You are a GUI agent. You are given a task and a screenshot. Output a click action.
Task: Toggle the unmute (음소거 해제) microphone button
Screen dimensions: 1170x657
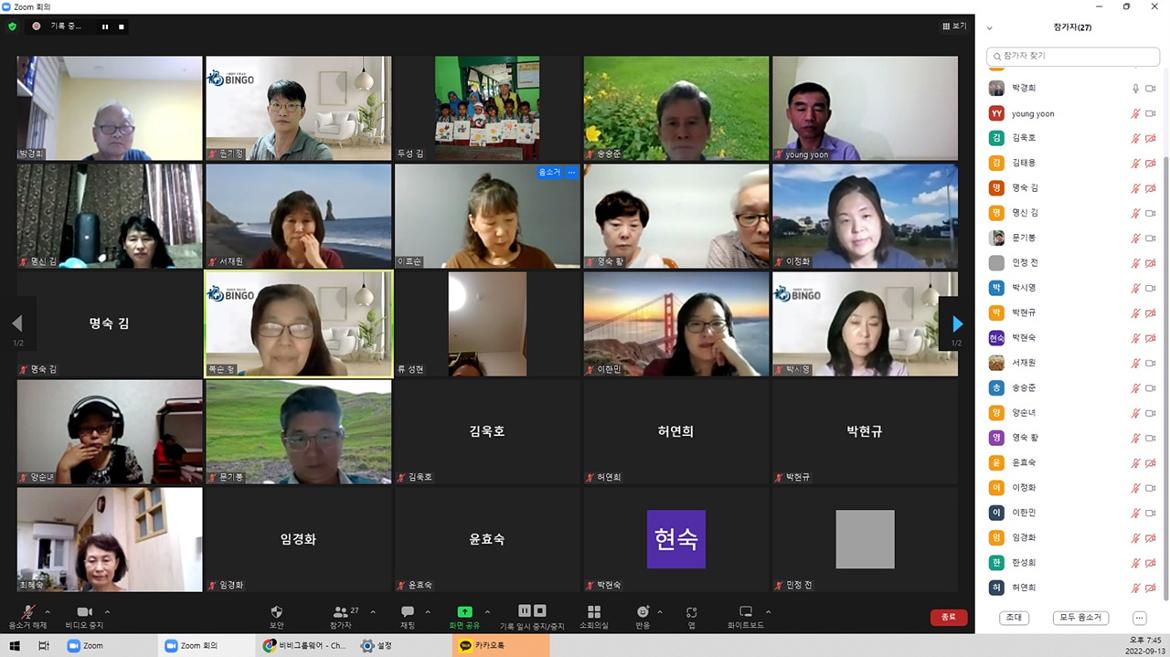click(28, 612)
